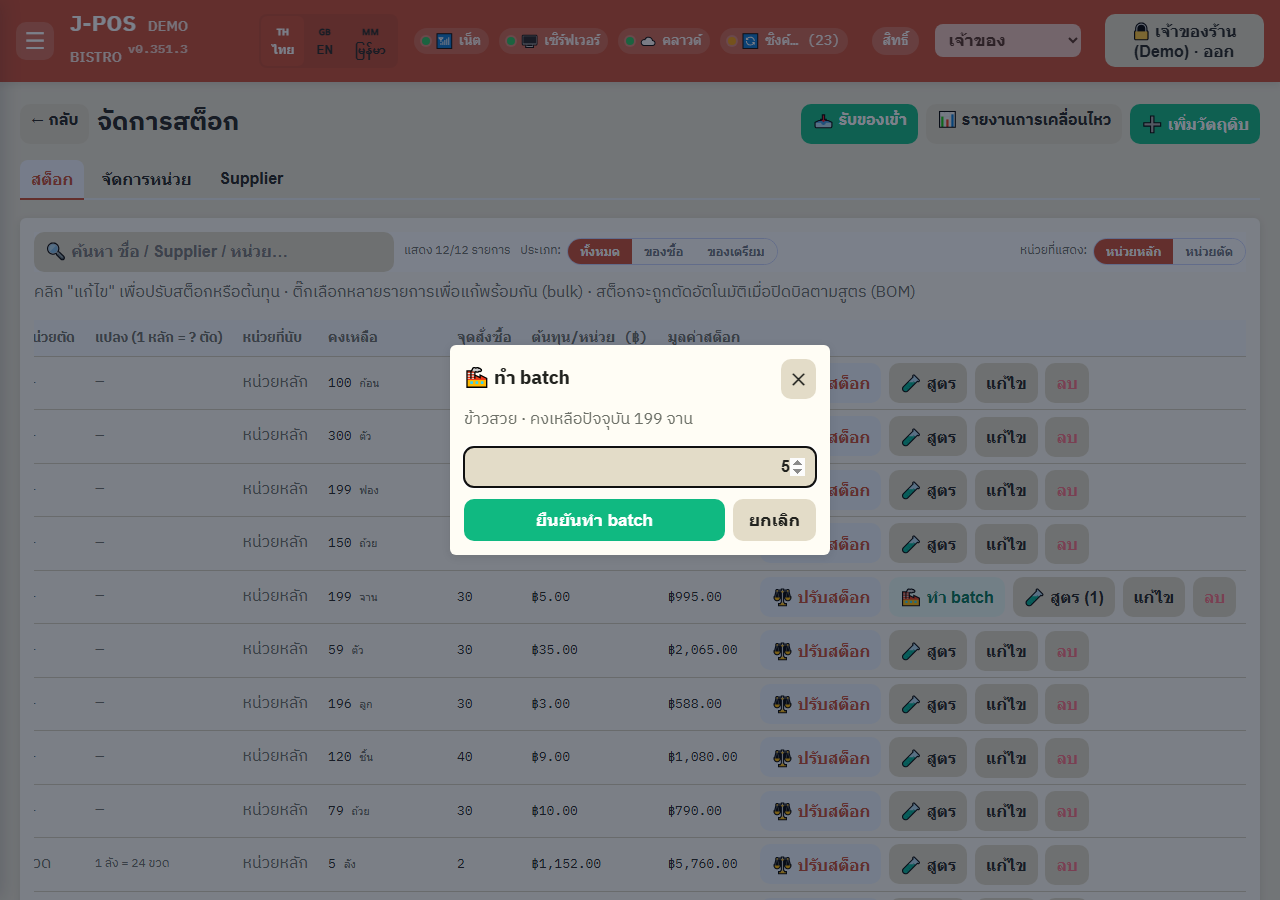Click ปรับสต็อก for the 5 ลัง row
The image size is (1280, 900).
[821, 865]
